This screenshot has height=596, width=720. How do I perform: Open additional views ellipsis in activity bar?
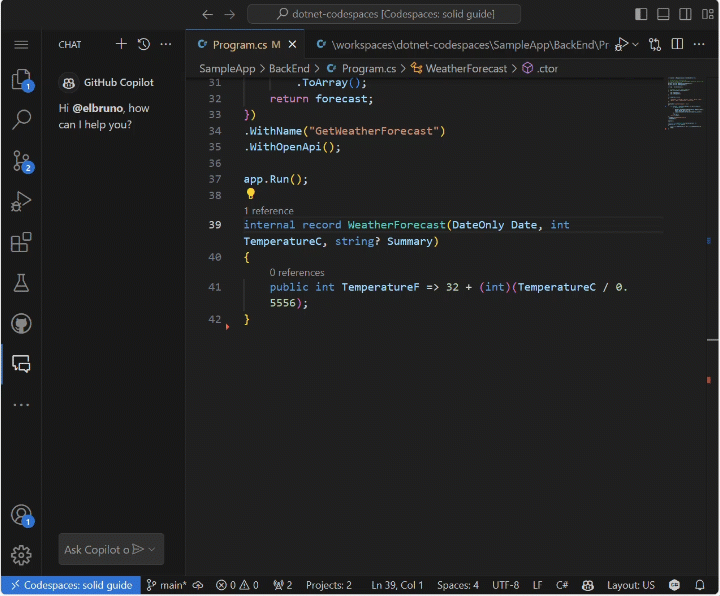click(x=21, y=405)
